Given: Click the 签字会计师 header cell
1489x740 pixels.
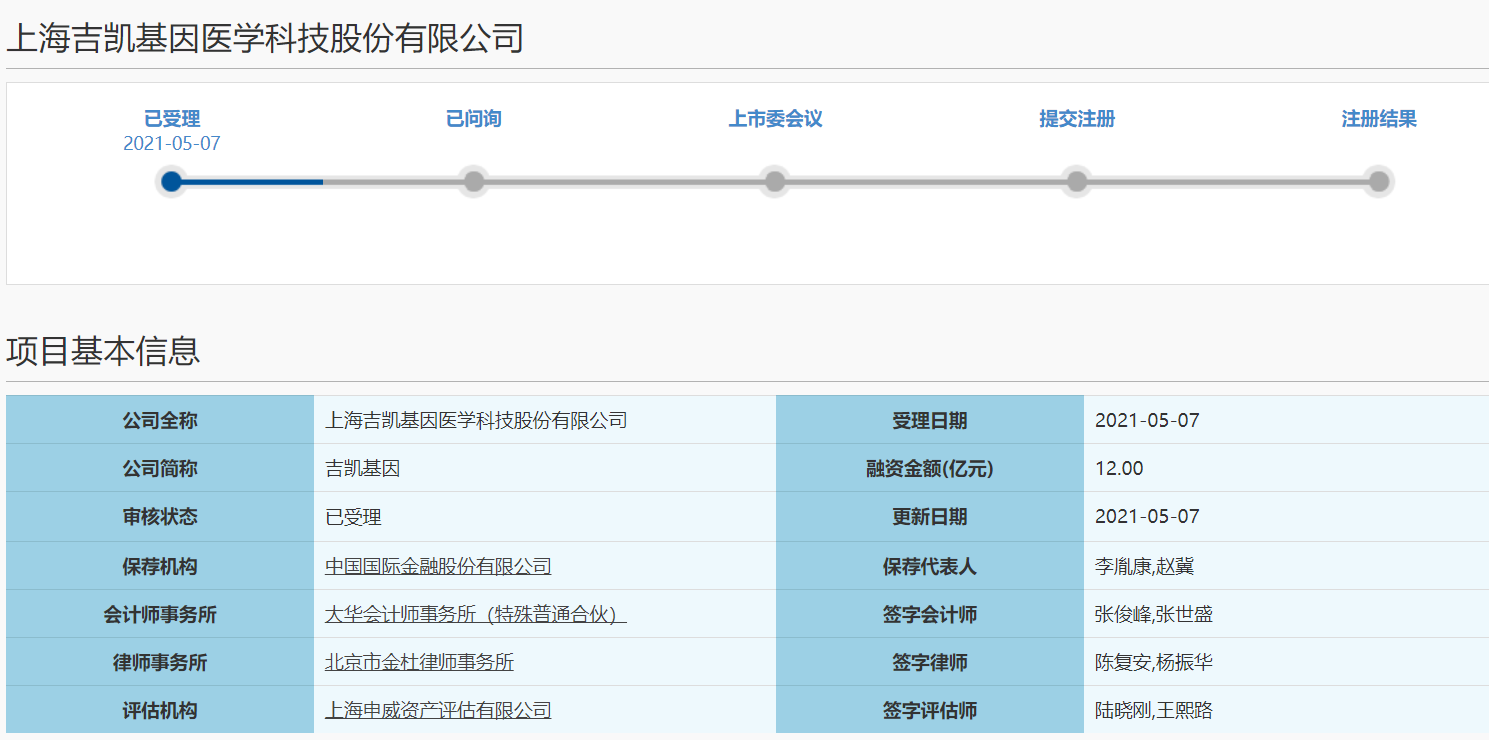Looking at the screenshot, I should click(930, 614).
